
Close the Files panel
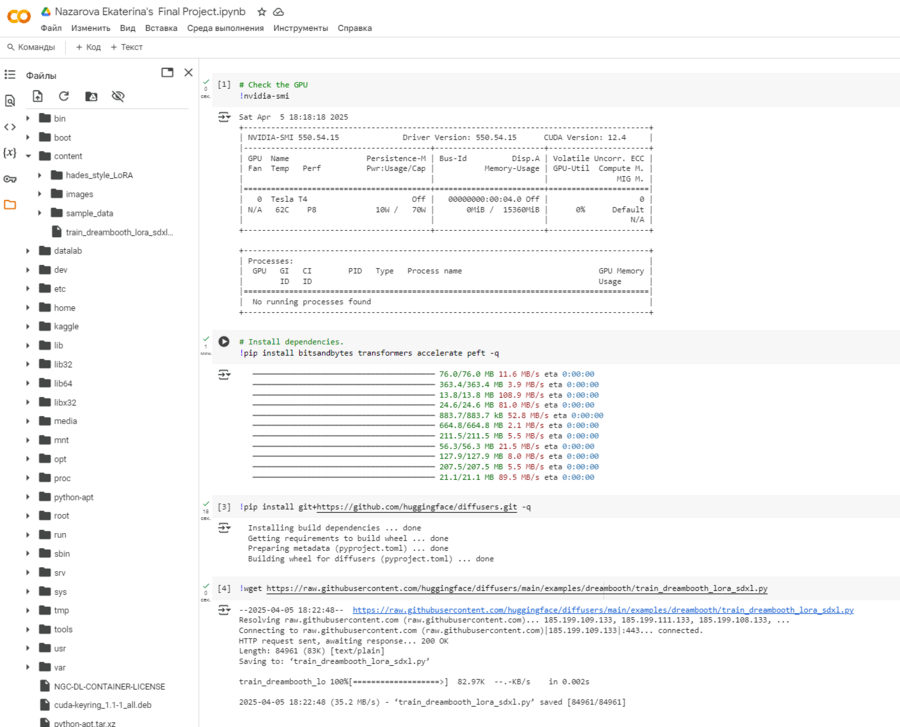[188, 73]
